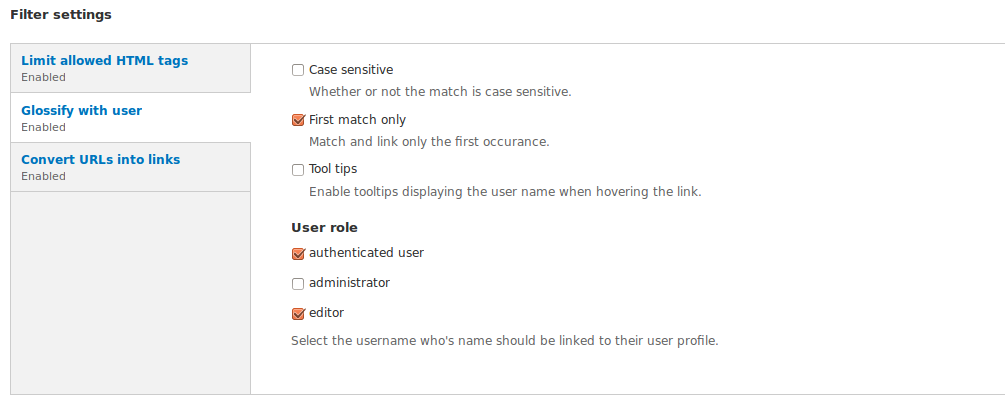The height and width of the screenshot is (396, 1005).
Task: Click the 'authenticated user' label text
Action: click(366, 253)
